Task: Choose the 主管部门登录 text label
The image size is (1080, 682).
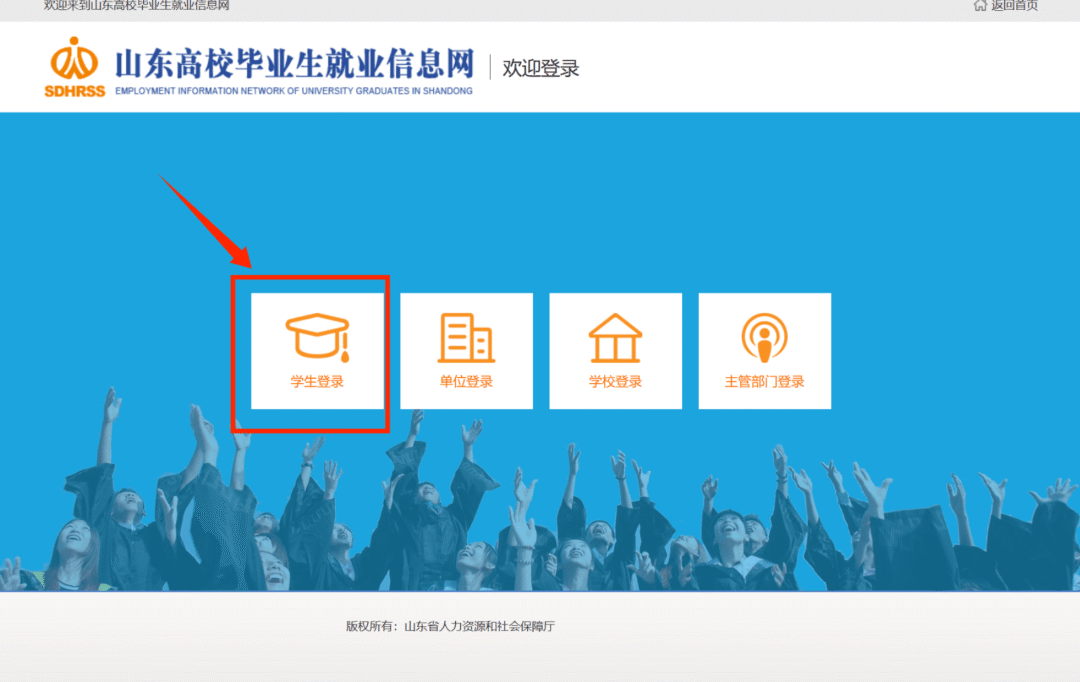Action: [x=764, y=382]
